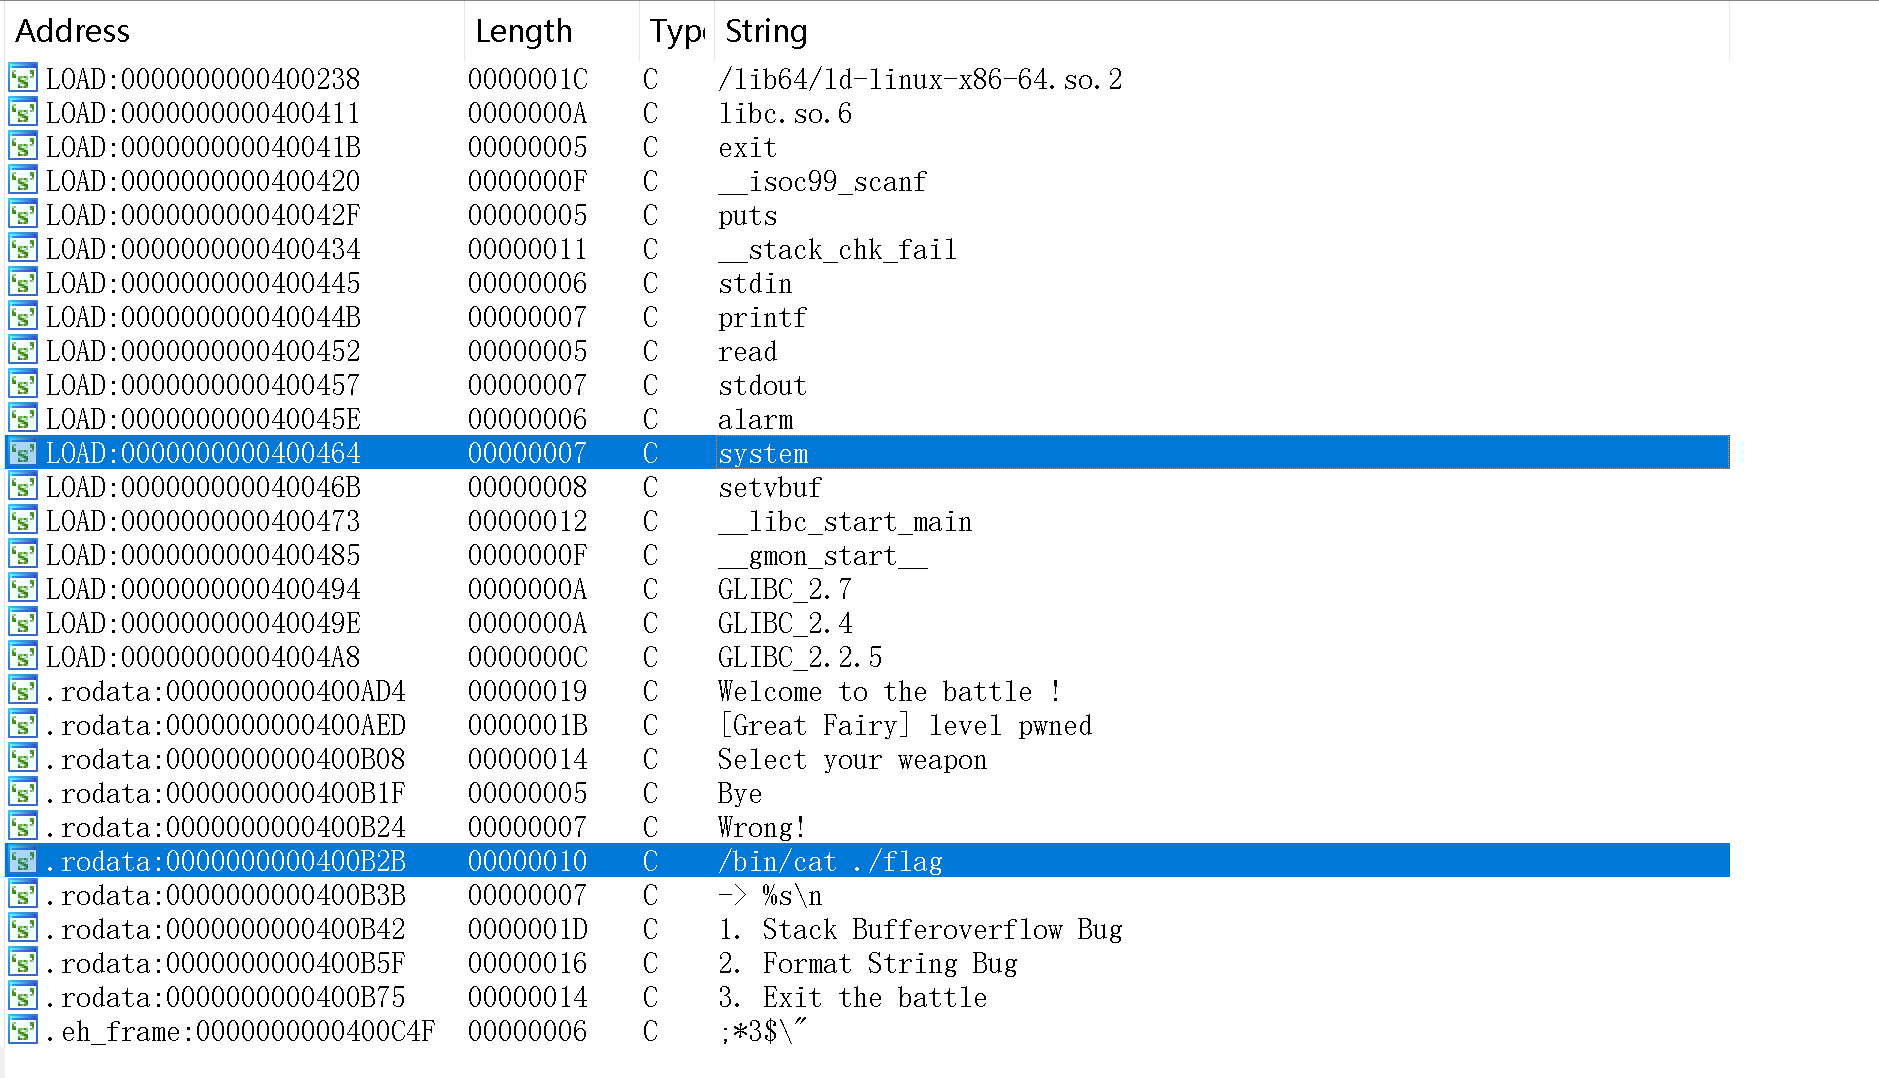Click the icon beside the exit string row
The height and width of the screenshot is (1078, 1879).
pos(22,147)
